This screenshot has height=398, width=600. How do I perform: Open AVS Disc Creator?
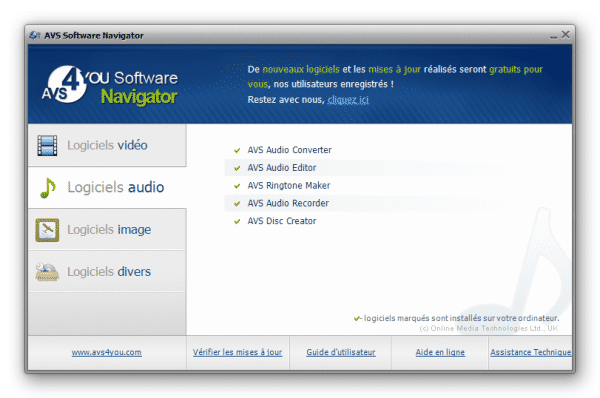click(282, 221)
